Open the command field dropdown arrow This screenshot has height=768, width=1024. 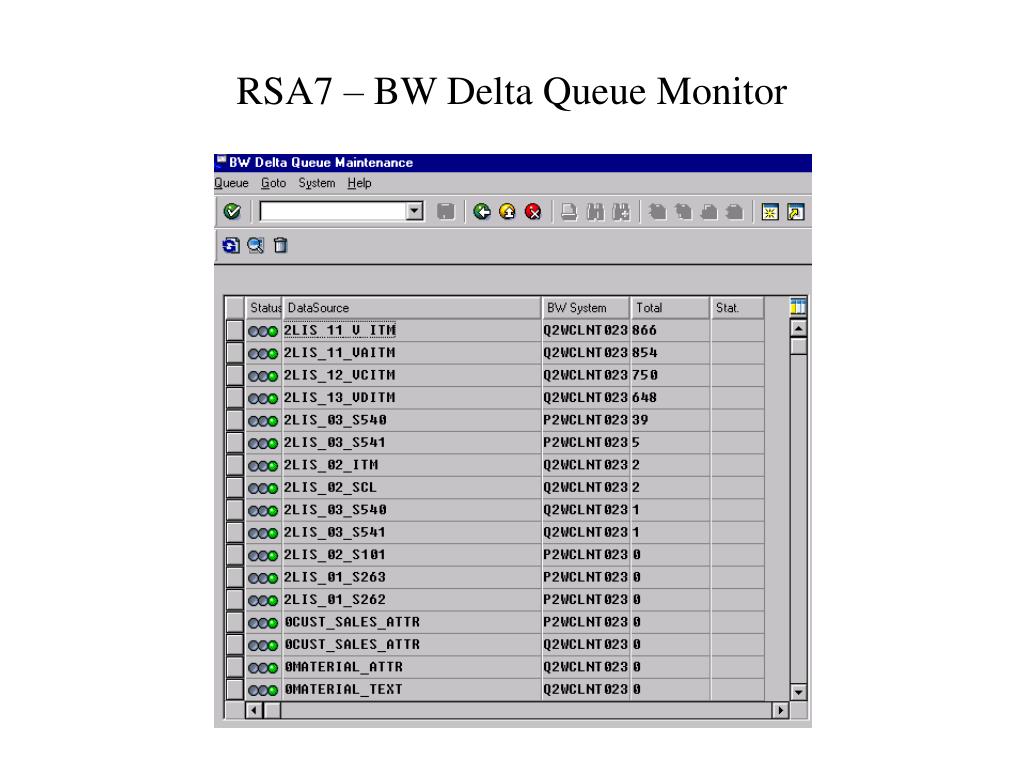point(414,212)
